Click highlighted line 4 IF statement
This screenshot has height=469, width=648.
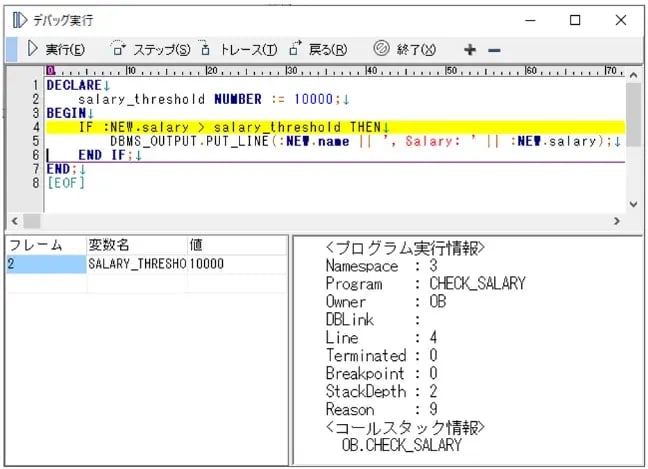(x=230, y=127)
